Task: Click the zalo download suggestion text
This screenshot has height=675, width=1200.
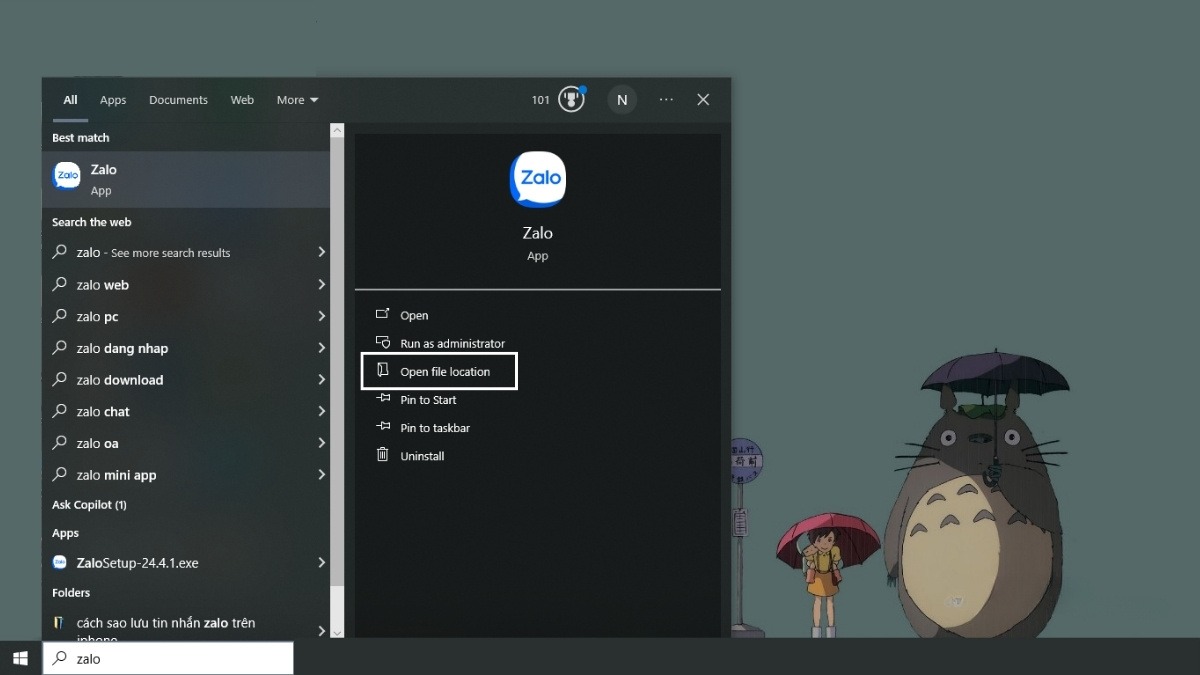Action: tap(119, 380)
